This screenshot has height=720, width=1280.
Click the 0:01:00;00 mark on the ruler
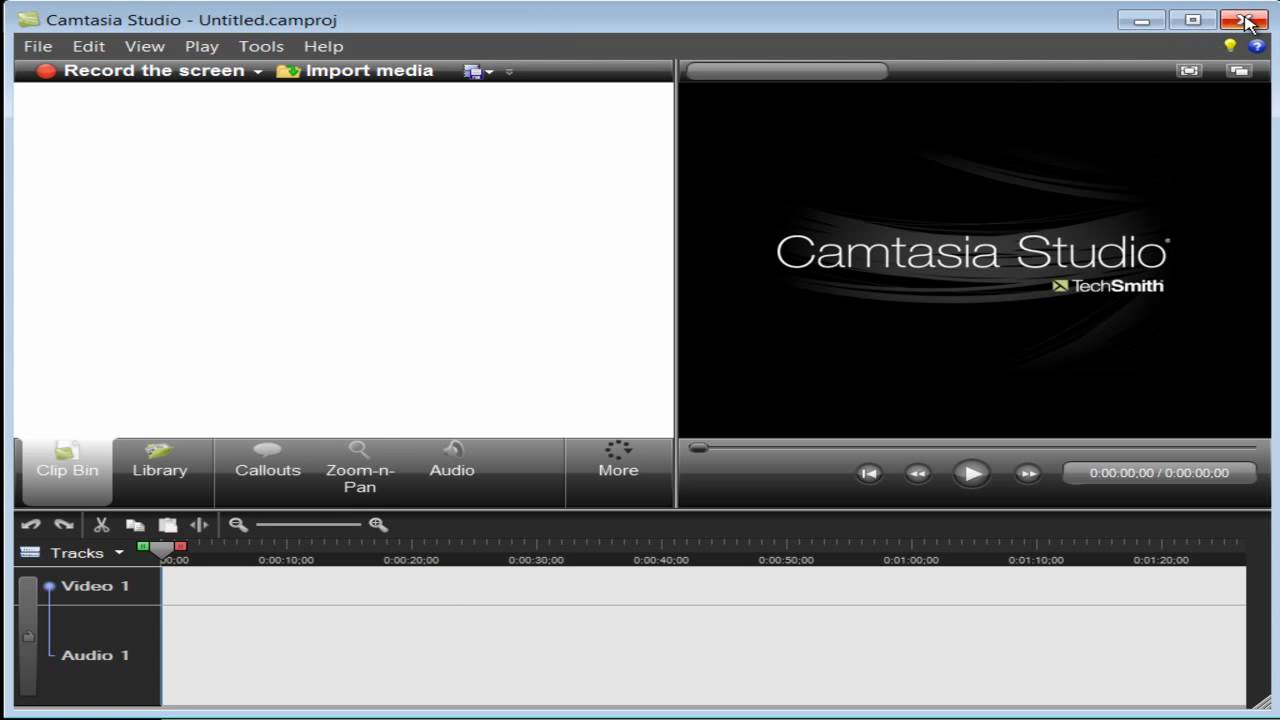coord(911,560)
